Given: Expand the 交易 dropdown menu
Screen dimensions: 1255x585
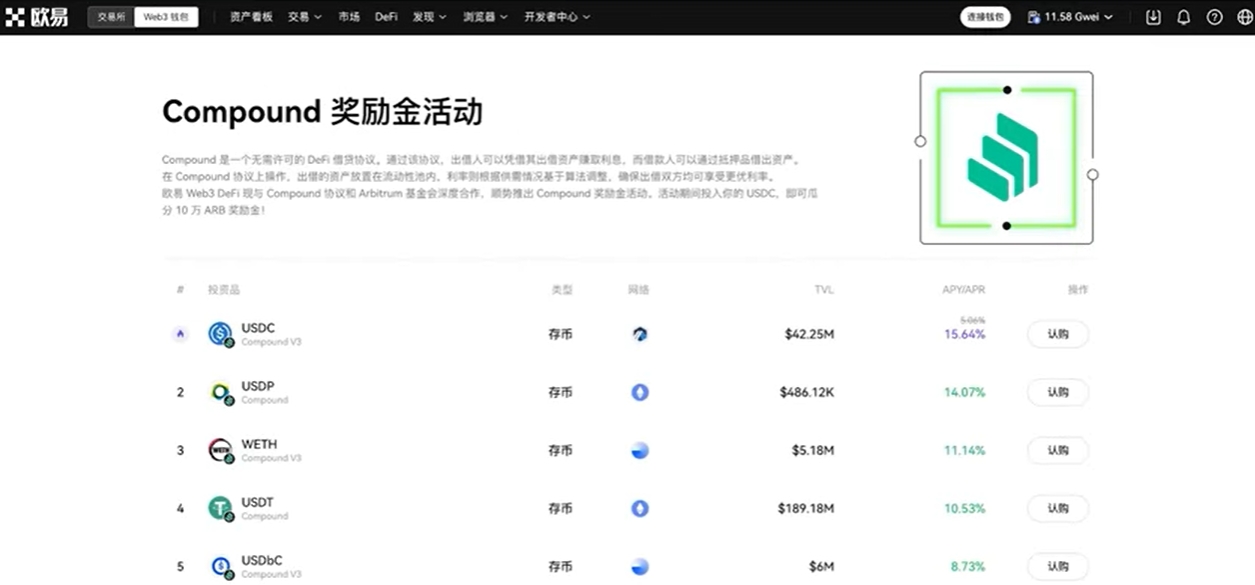Looking at the screenshot, I should (305, 17).
